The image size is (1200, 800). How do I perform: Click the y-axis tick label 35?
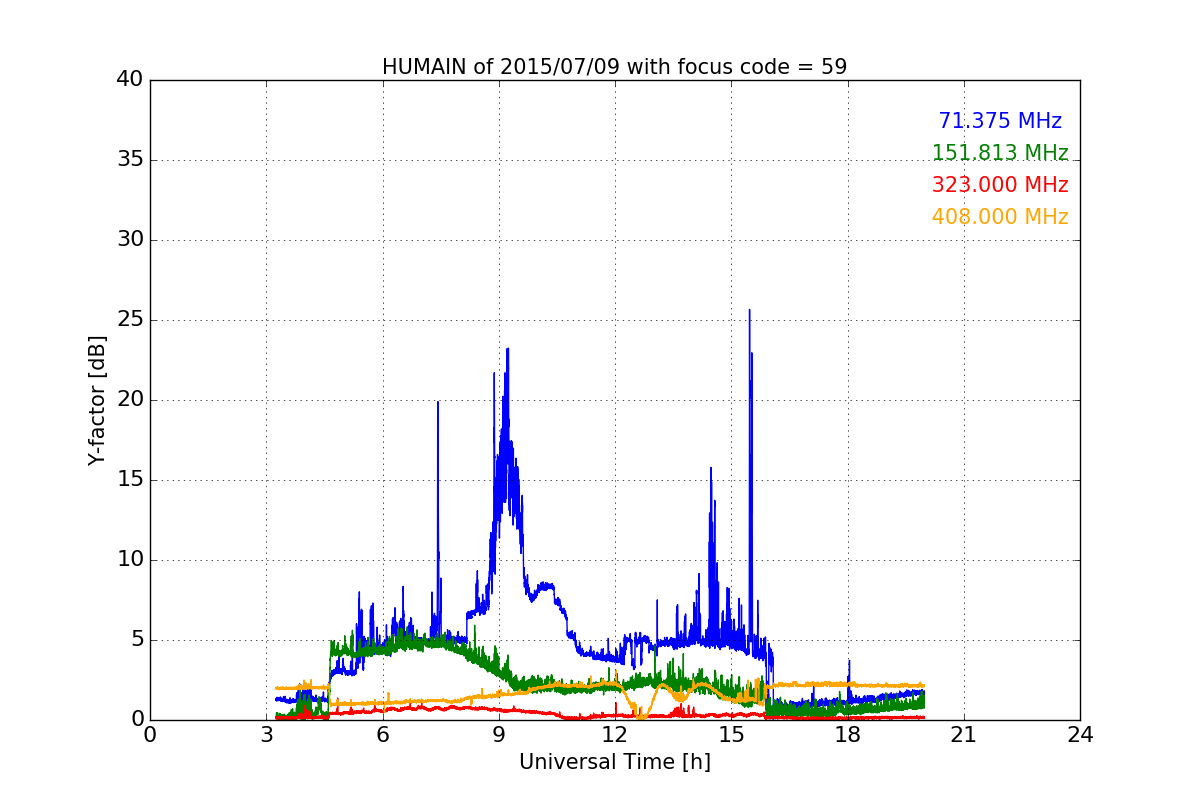pos(130,160)
